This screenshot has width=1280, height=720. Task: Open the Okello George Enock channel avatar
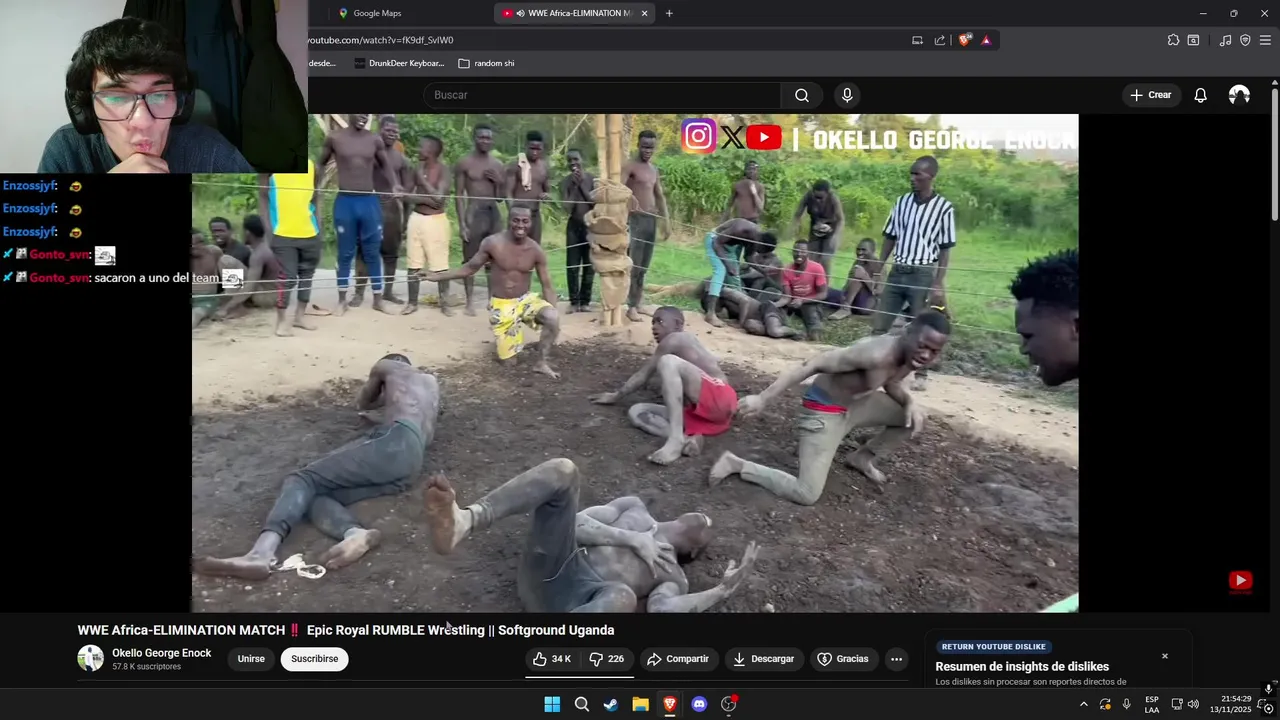tap(91, 658)
